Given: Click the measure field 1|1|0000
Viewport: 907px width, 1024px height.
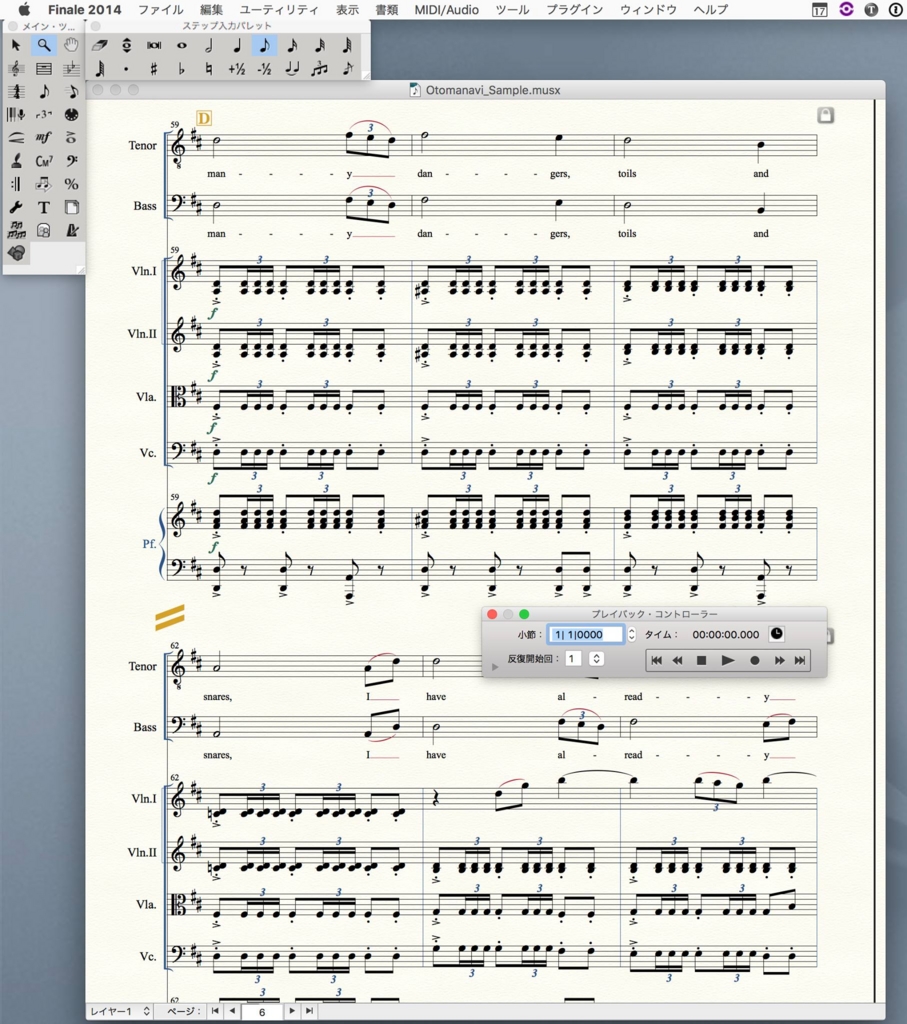Looking at the screenshot, I should [586, 634].
